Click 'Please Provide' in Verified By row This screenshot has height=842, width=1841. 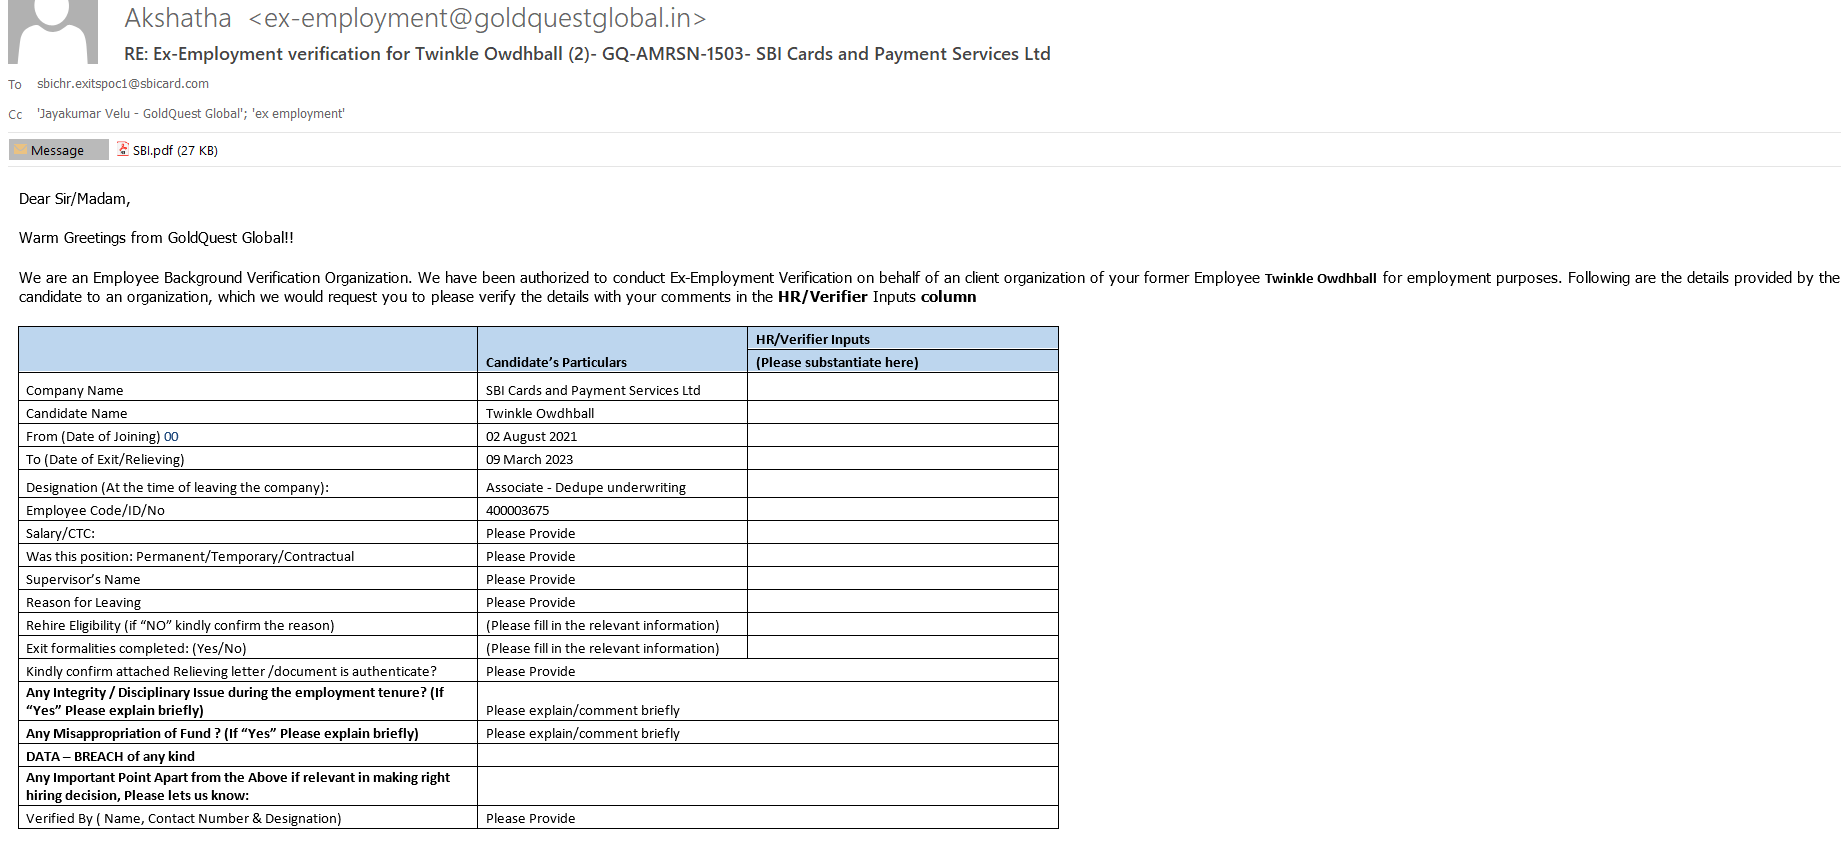tap(530, 818)
